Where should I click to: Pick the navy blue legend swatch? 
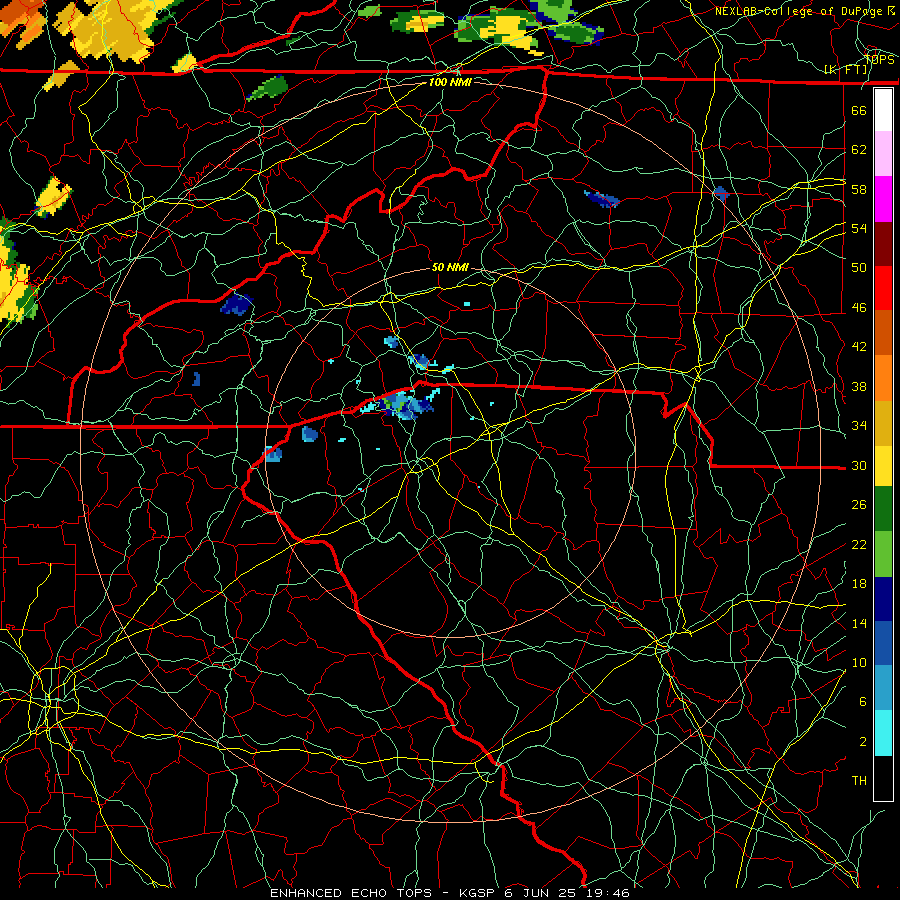(883, 599)
